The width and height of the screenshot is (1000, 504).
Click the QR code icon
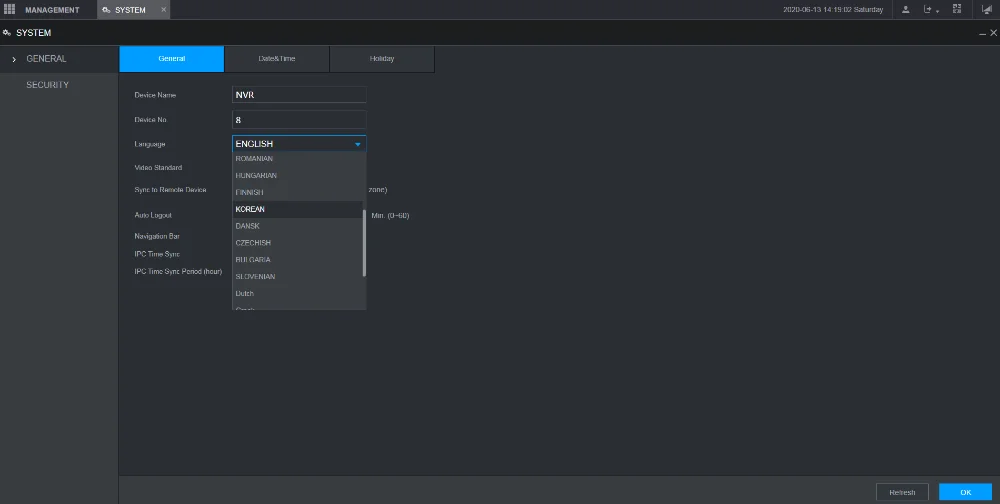[957, 9]
